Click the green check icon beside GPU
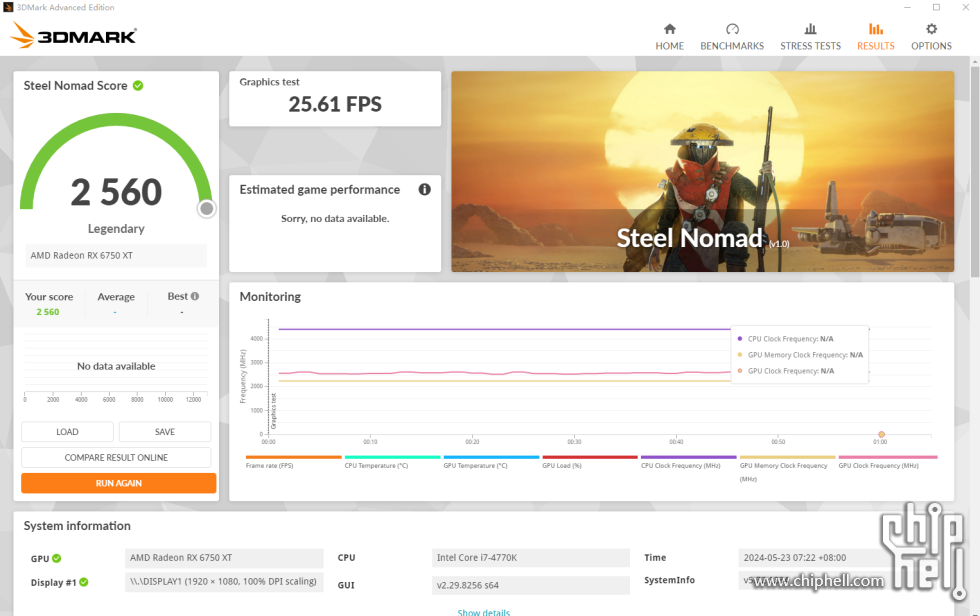Image resolution: width=980 pixels, height=616 pixels. (x=57, y=558)
